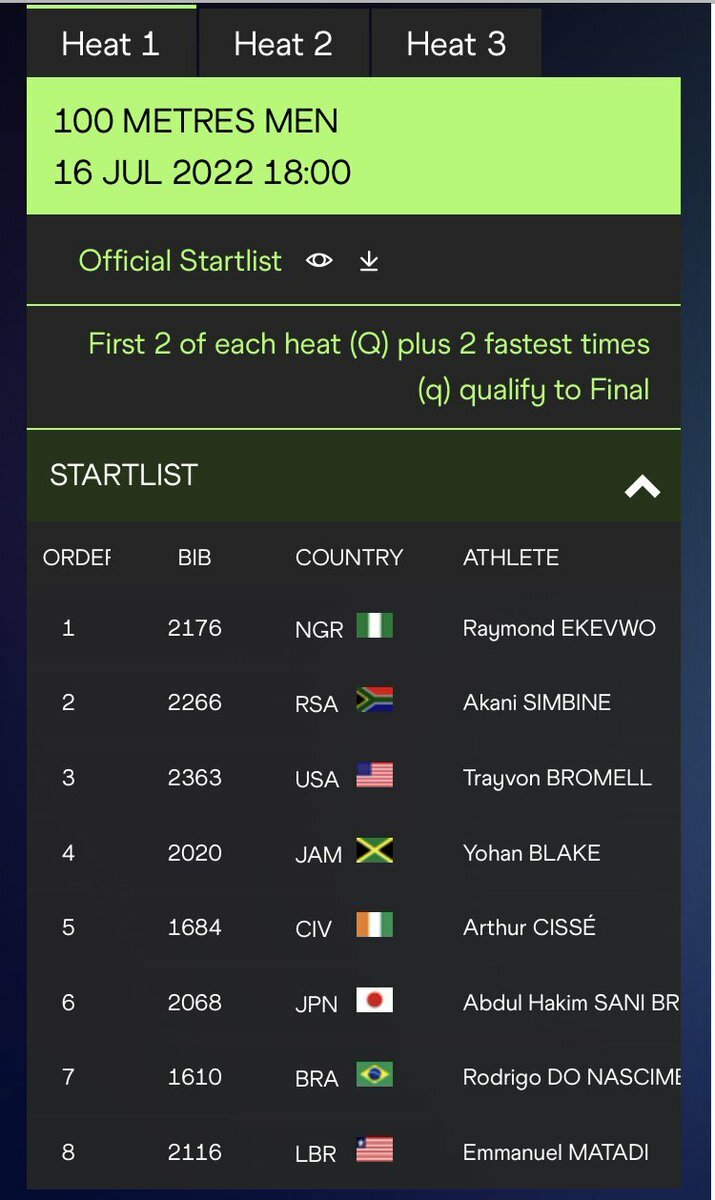Click the Nigeria flag icon
This screenshot has width=715, height=1200.
pos(374,626)
